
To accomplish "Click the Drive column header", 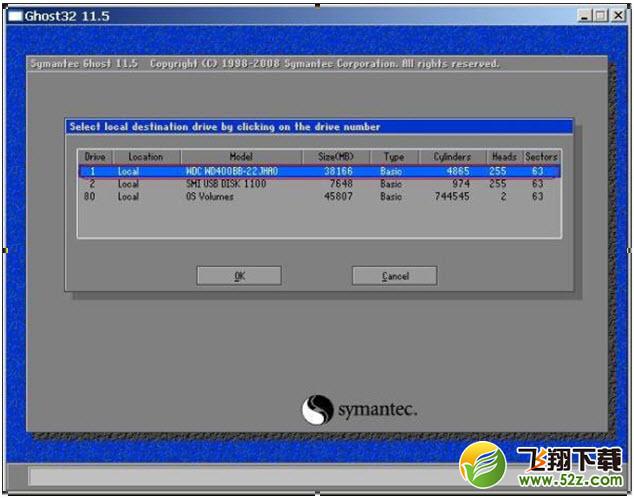I will coord(95,156).
